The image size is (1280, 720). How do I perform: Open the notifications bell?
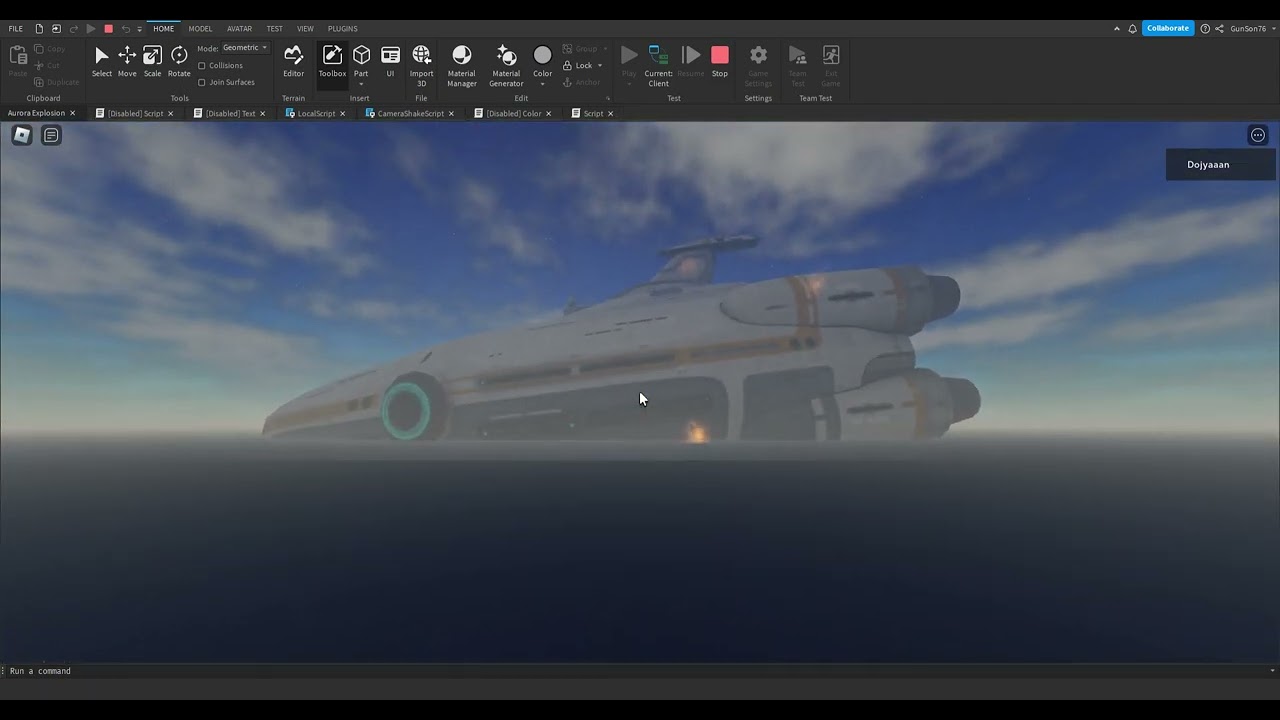[1133, 29]
